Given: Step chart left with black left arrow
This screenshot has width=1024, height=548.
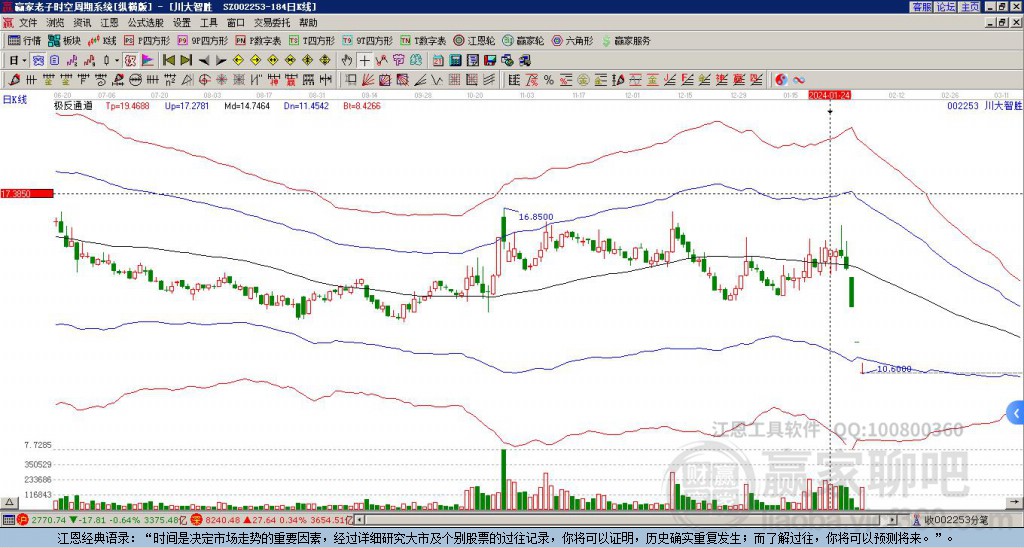Looking at the screenshot, I should coord(204,61).
